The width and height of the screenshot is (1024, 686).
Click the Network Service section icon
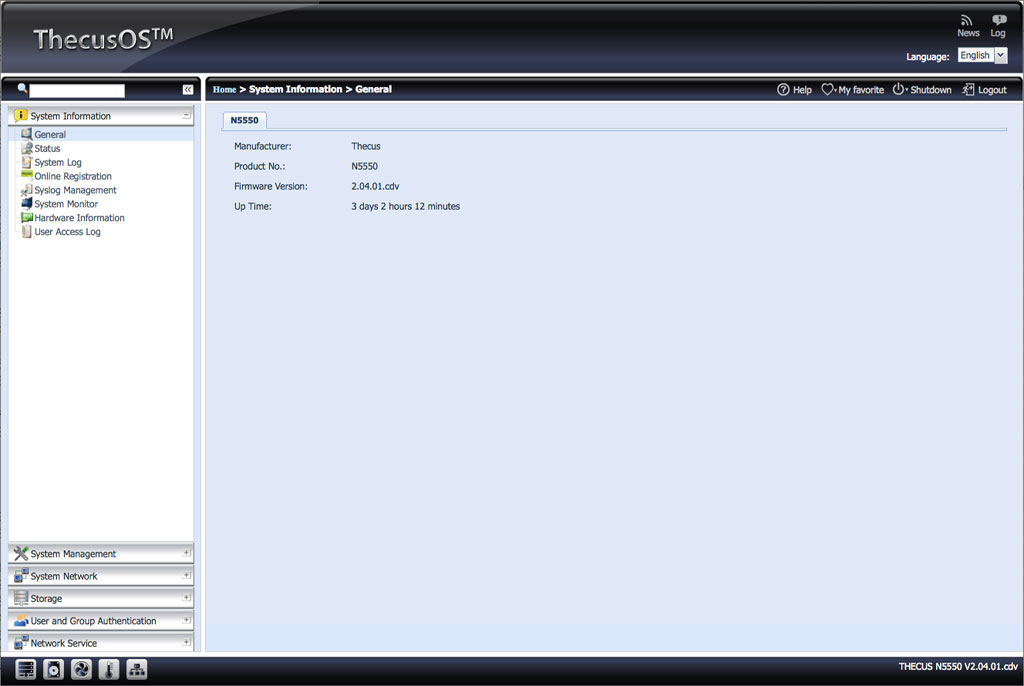click(21, 642)
